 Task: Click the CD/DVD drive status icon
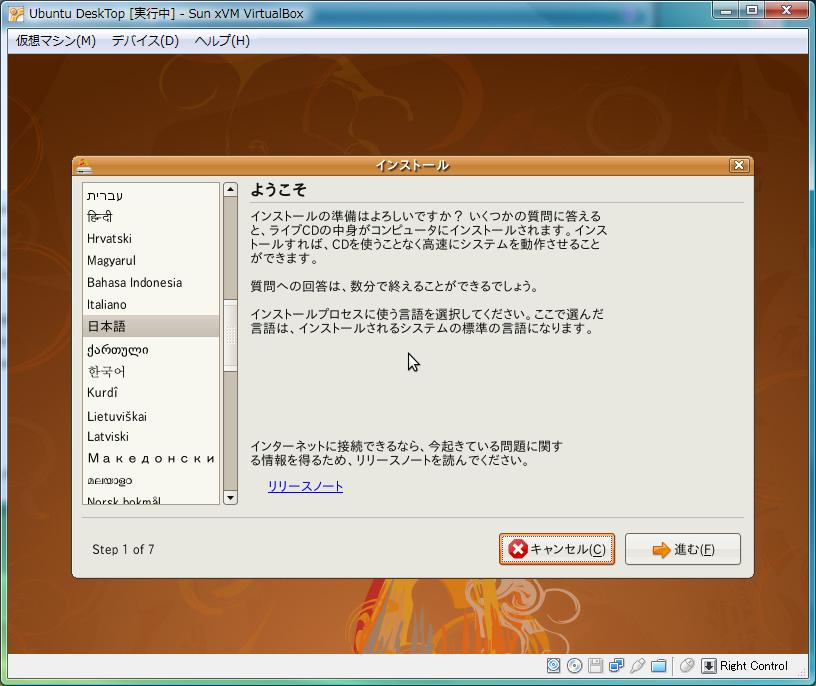575,665
